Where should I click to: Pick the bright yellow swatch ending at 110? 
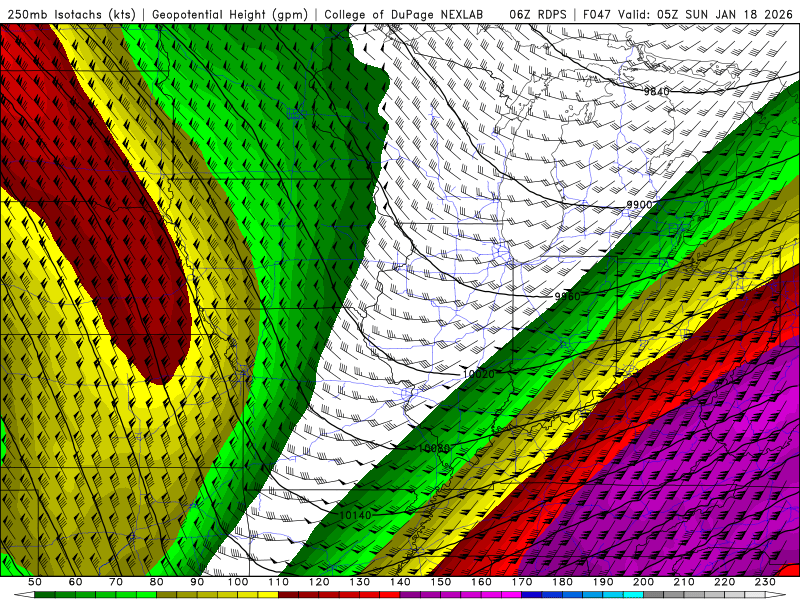(268, 595)
